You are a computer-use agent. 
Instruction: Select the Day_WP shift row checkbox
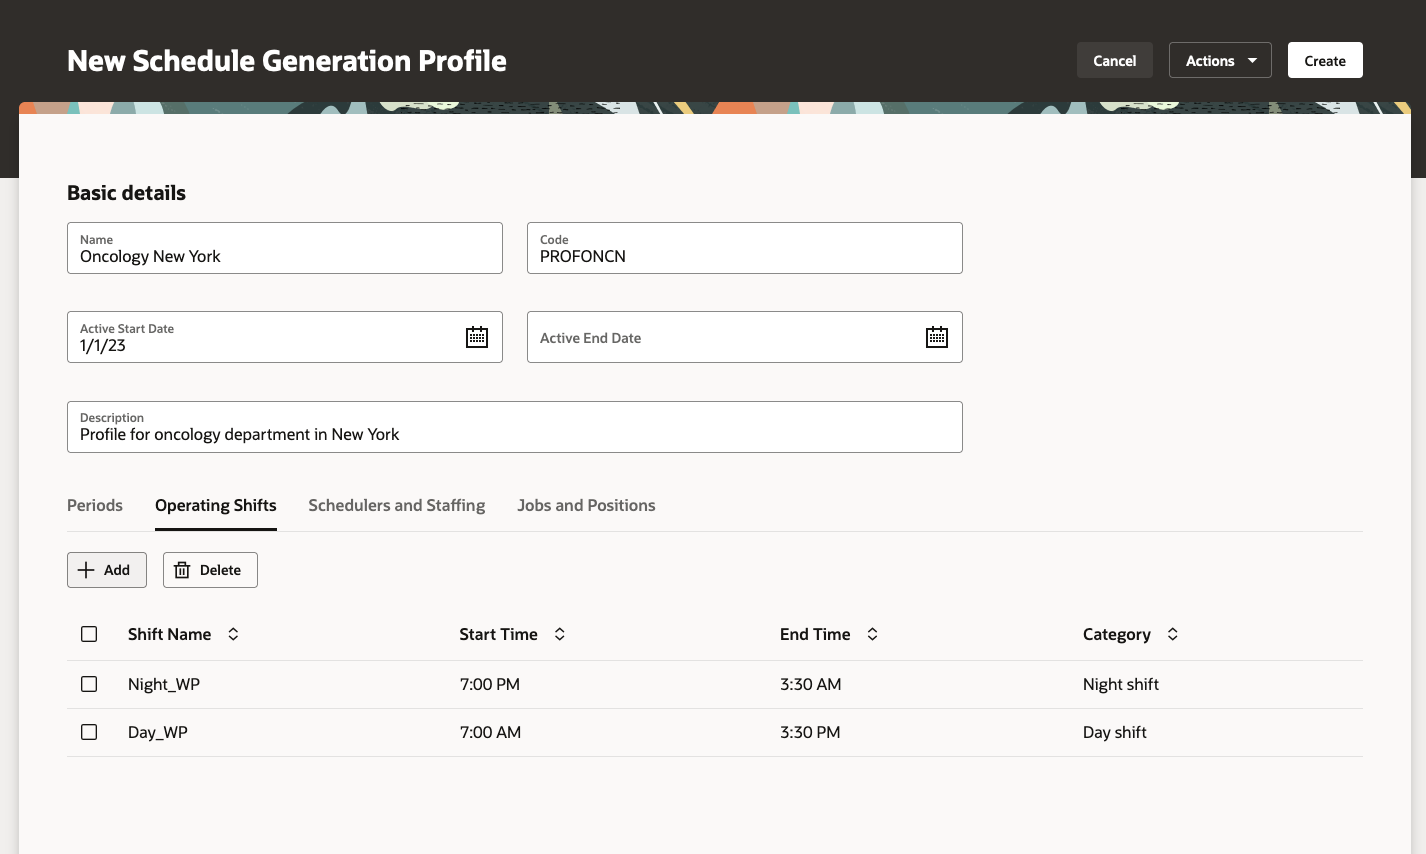pyautogui.click(x=89, y=731)
